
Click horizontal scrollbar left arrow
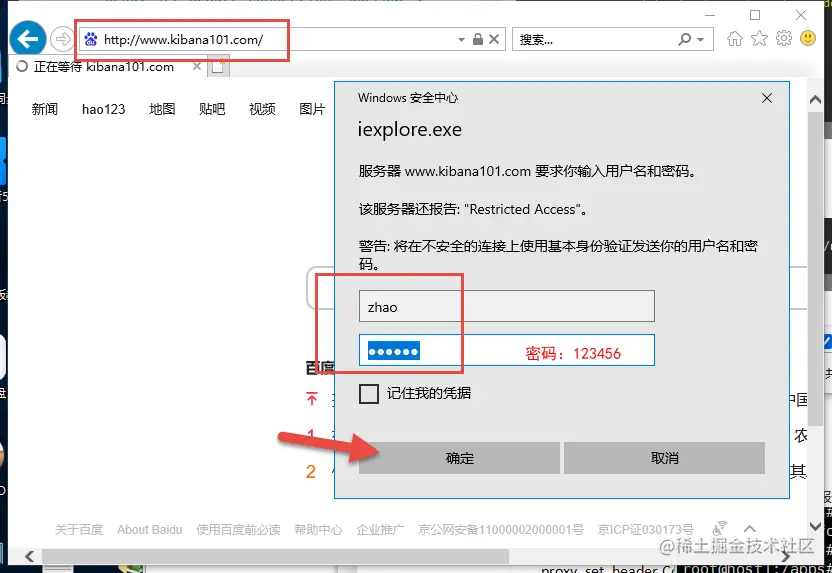[30, 556]
